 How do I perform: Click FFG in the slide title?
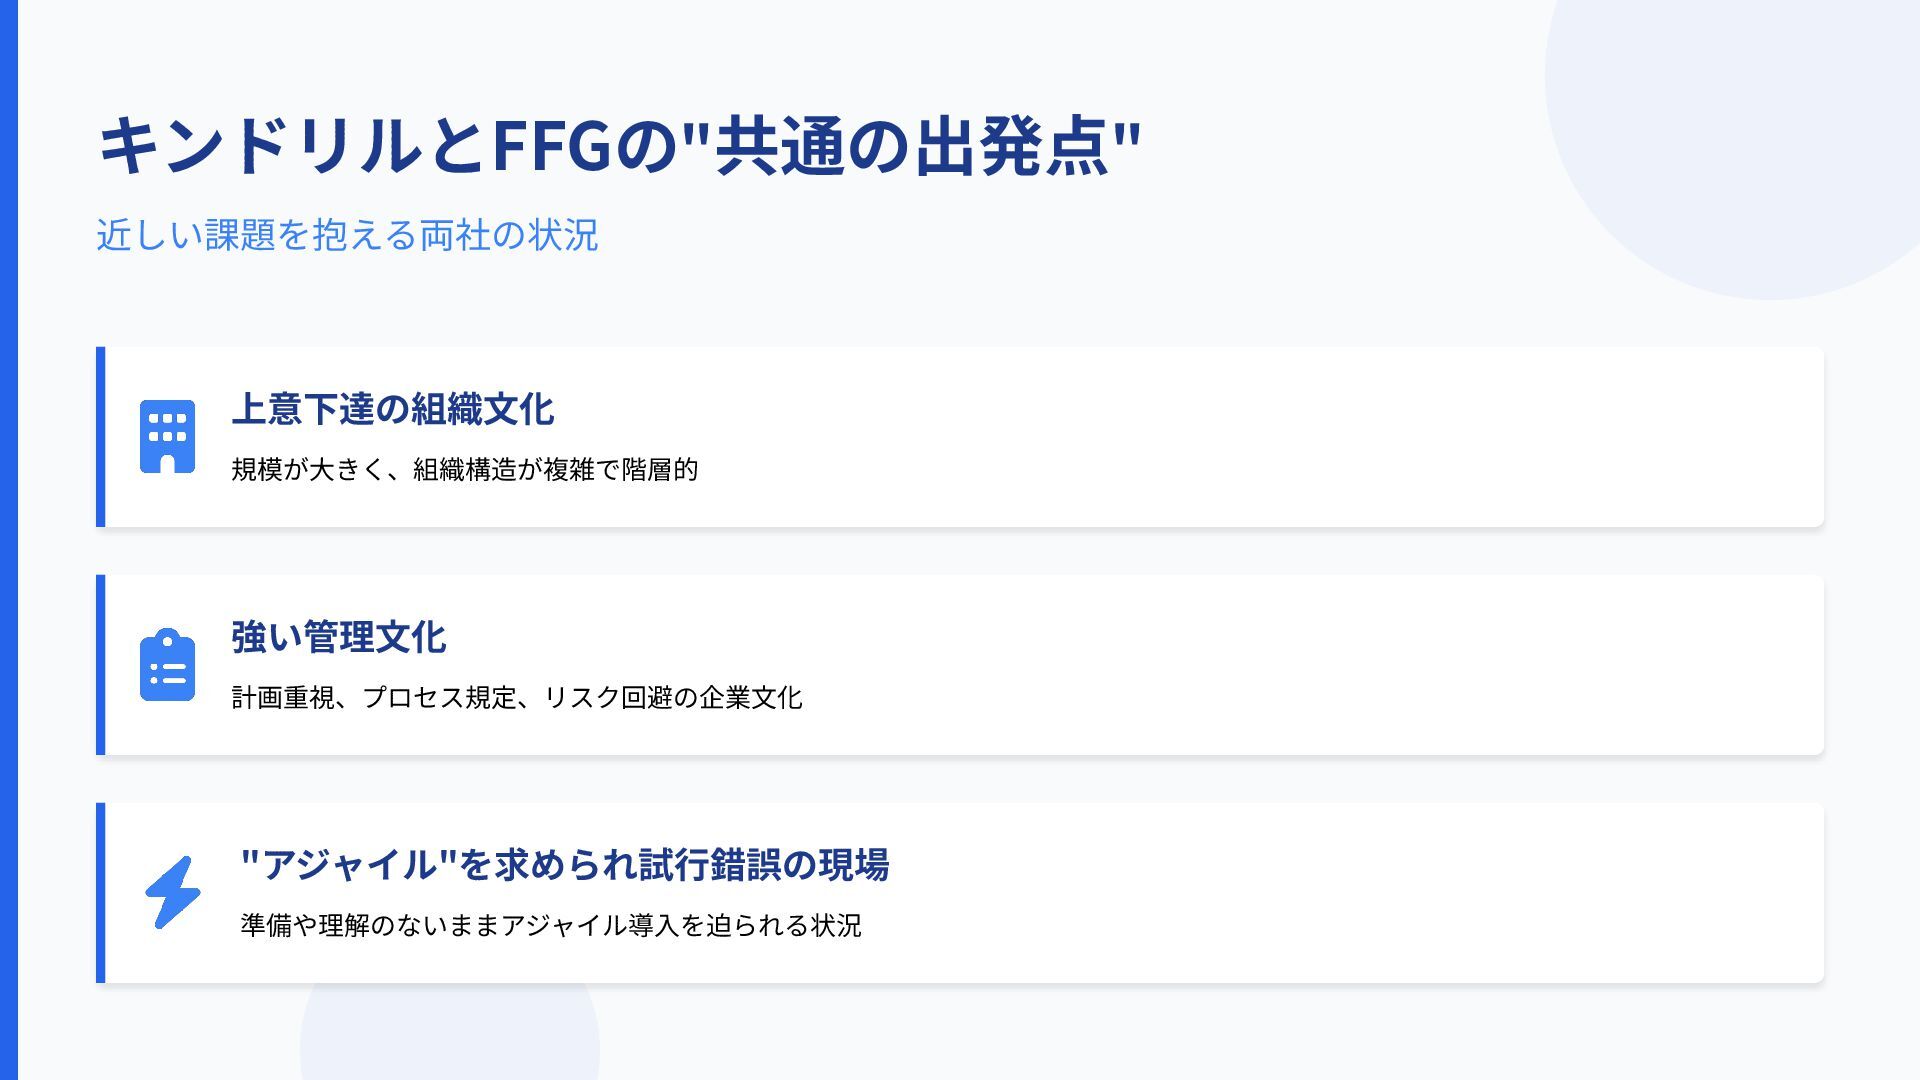pos(551,146)
